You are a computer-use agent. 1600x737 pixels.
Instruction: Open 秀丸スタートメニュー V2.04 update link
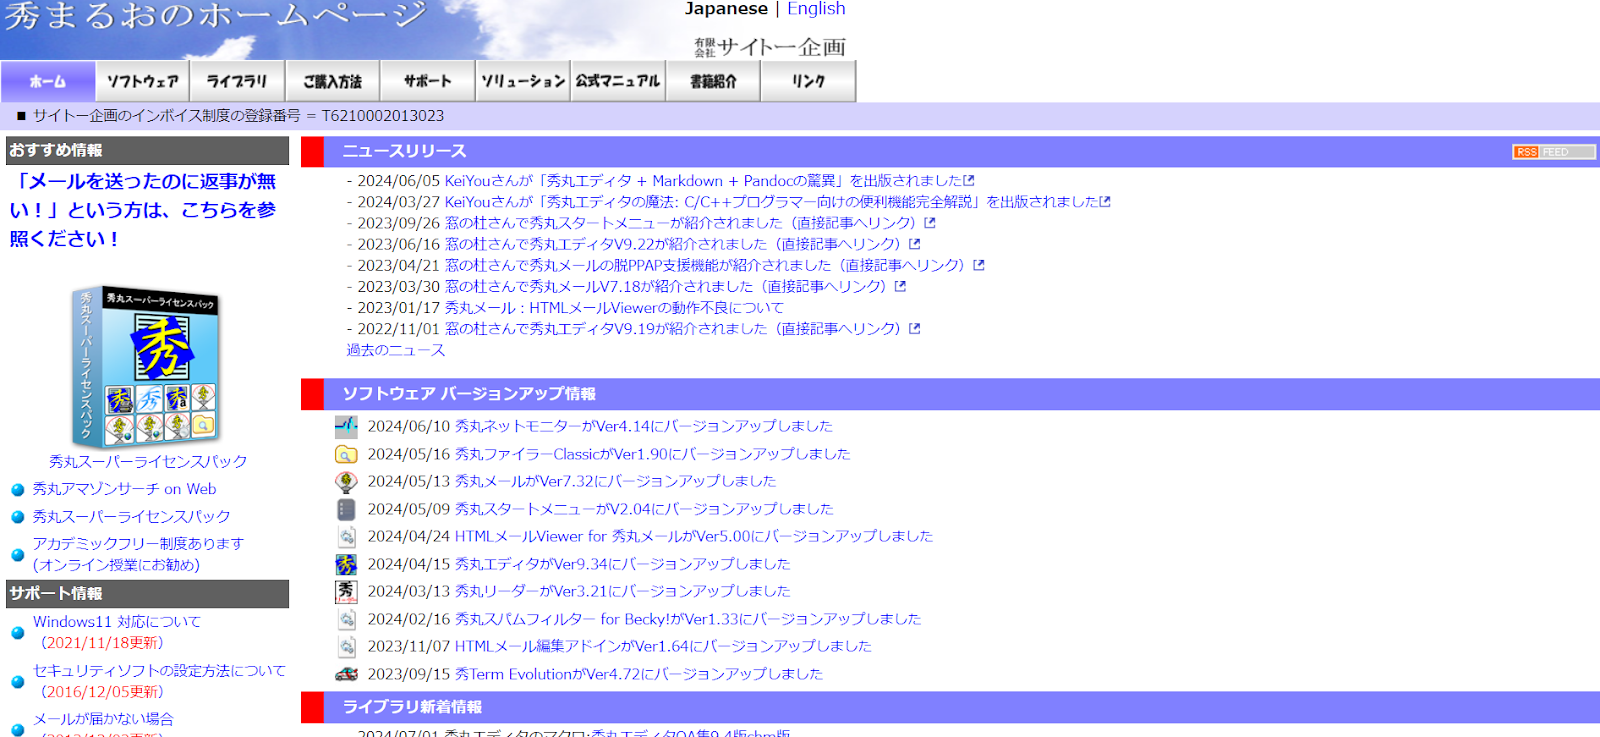[x=644, y=509]
